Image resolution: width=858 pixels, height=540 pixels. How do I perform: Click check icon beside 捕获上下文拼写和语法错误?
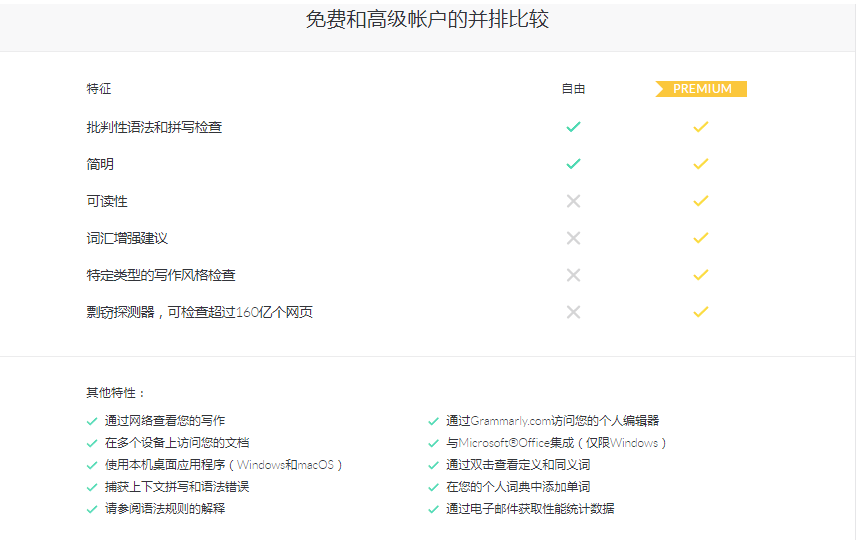pos(92,487)
